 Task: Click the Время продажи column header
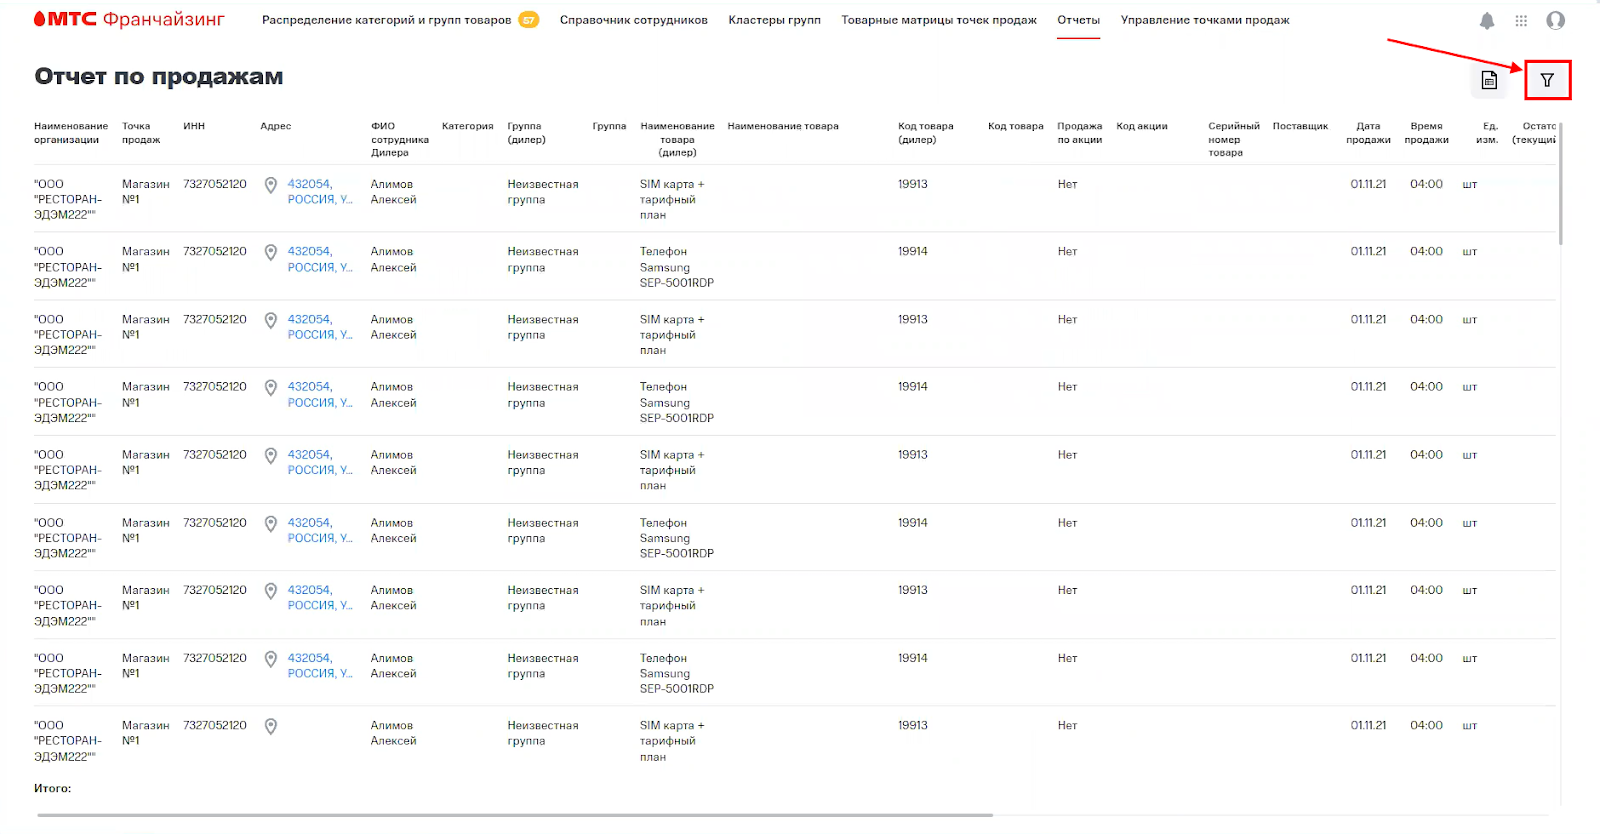tap(1426, 133)
